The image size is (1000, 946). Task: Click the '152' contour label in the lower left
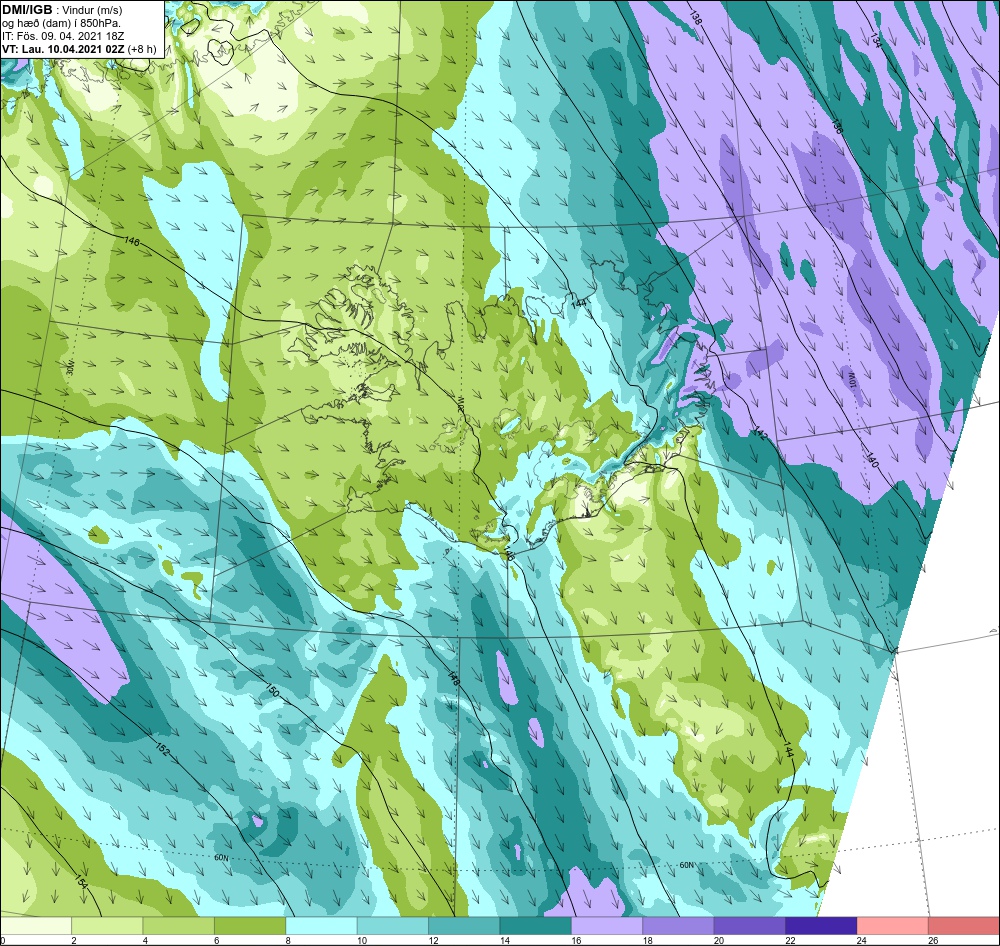point(163,750)
